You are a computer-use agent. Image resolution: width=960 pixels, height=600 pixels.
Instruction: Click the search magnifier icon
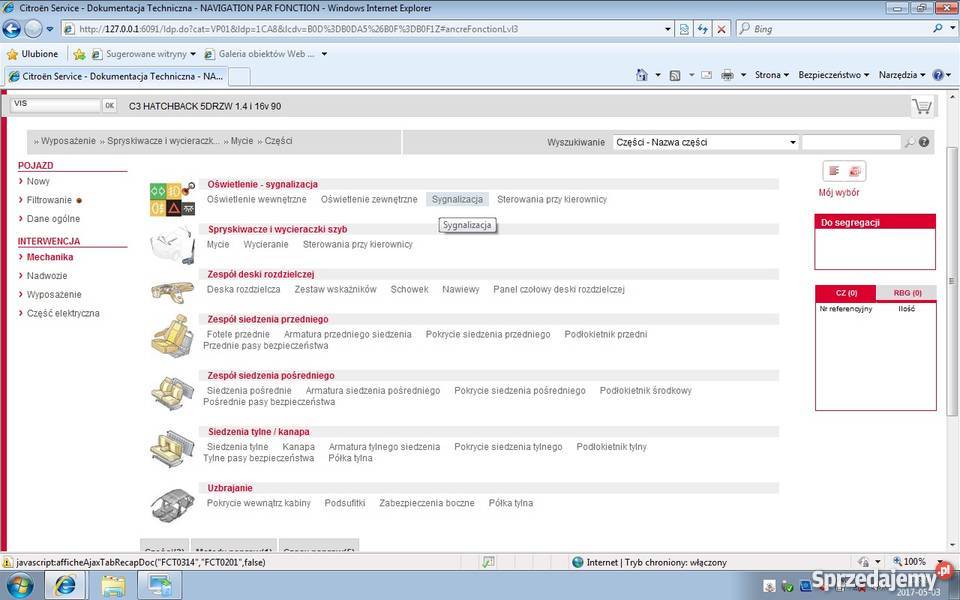tap(909, 143)
